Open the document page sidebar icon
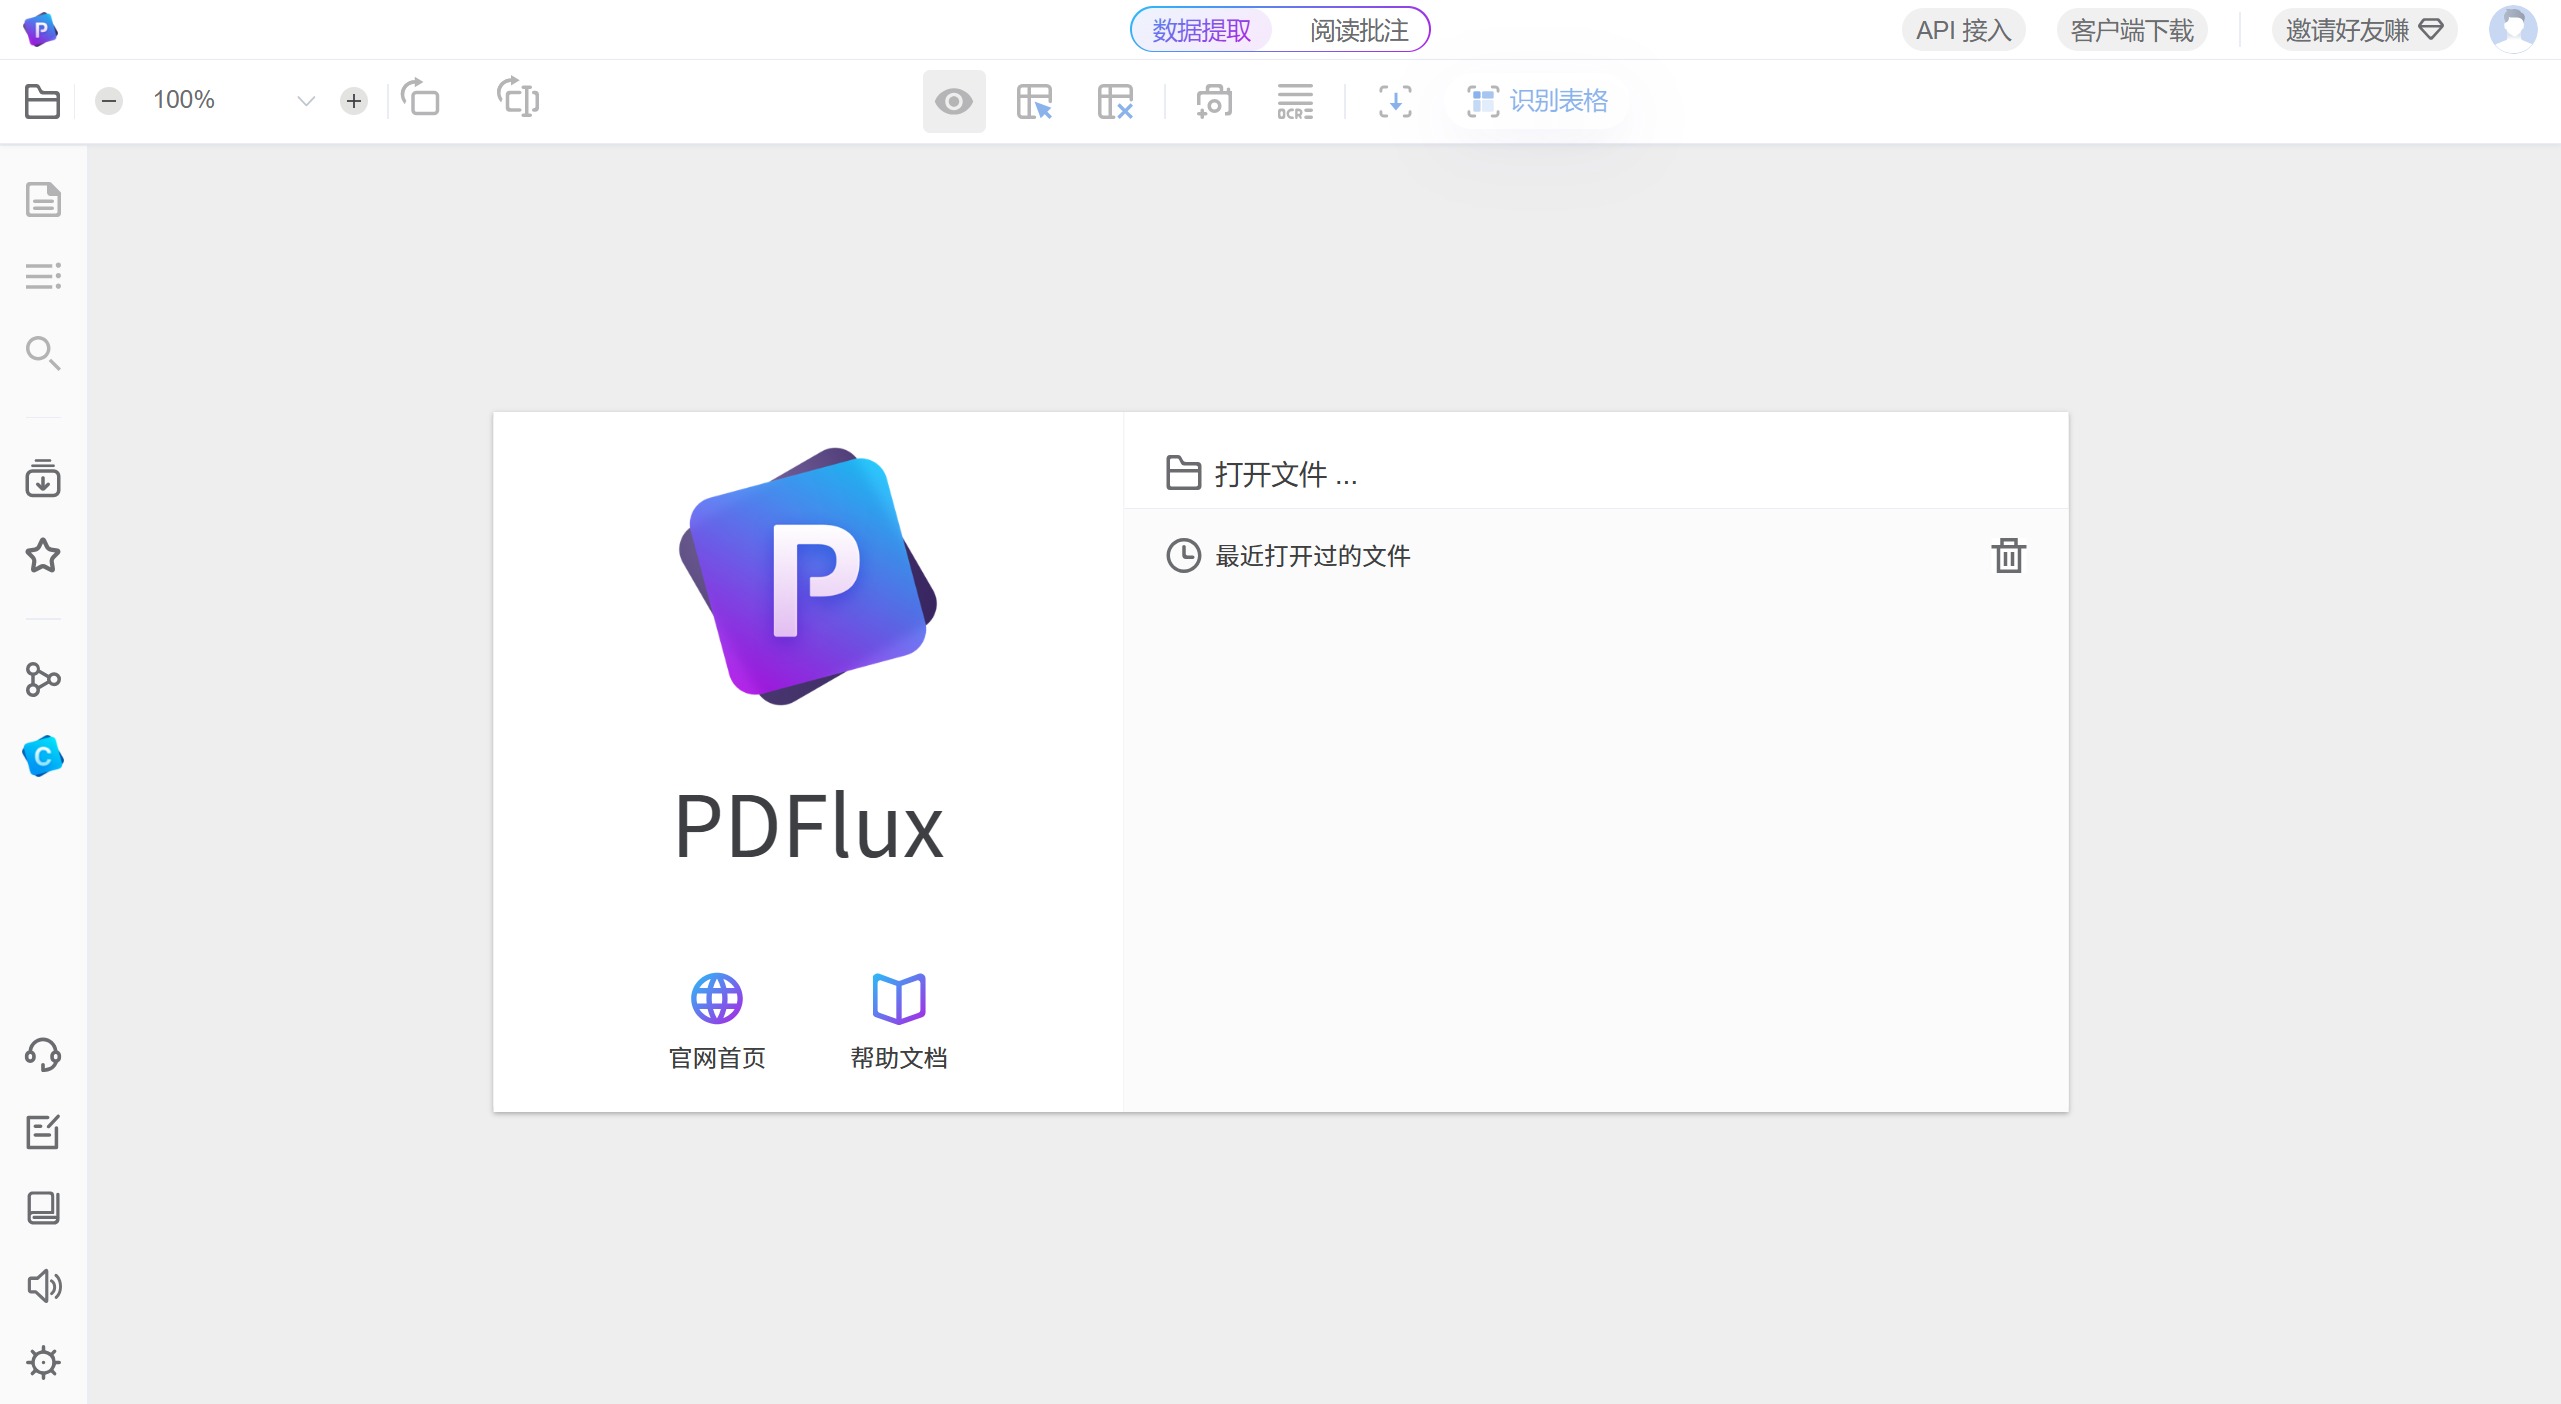2561x1404 pixels. pyautogui.click(x=43, y=199)
